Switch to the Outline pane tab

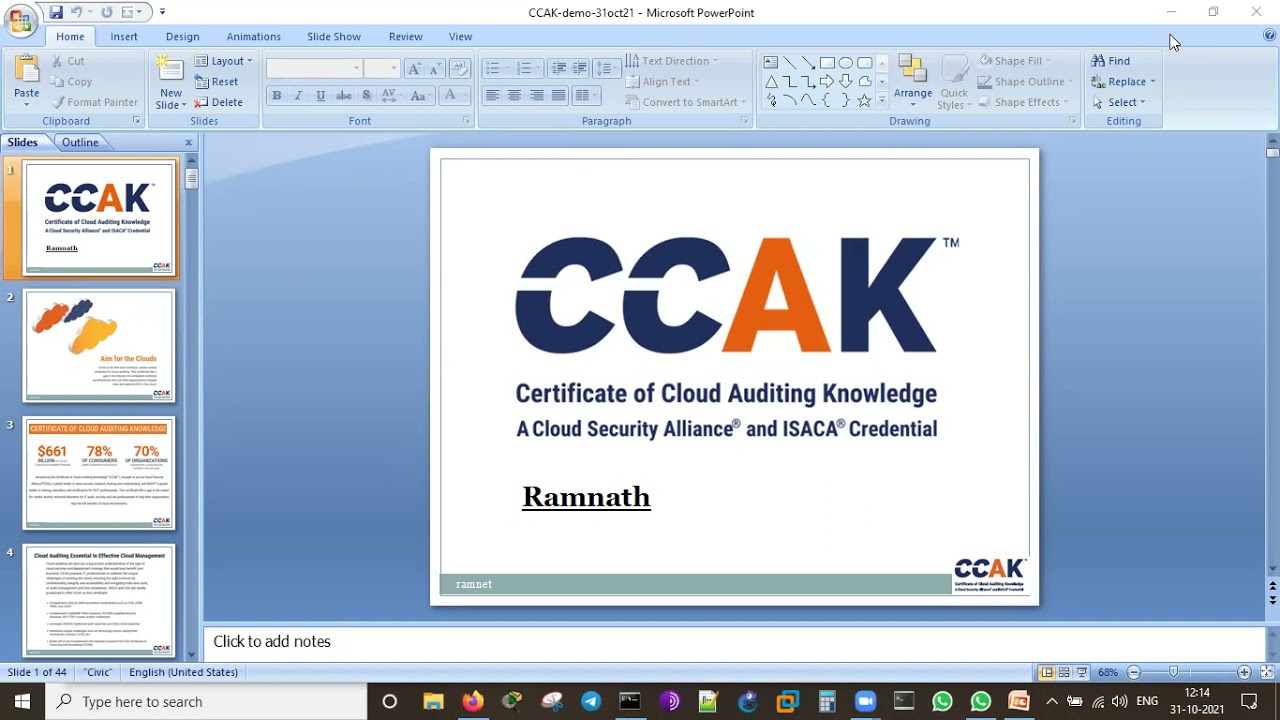point(80,142)
